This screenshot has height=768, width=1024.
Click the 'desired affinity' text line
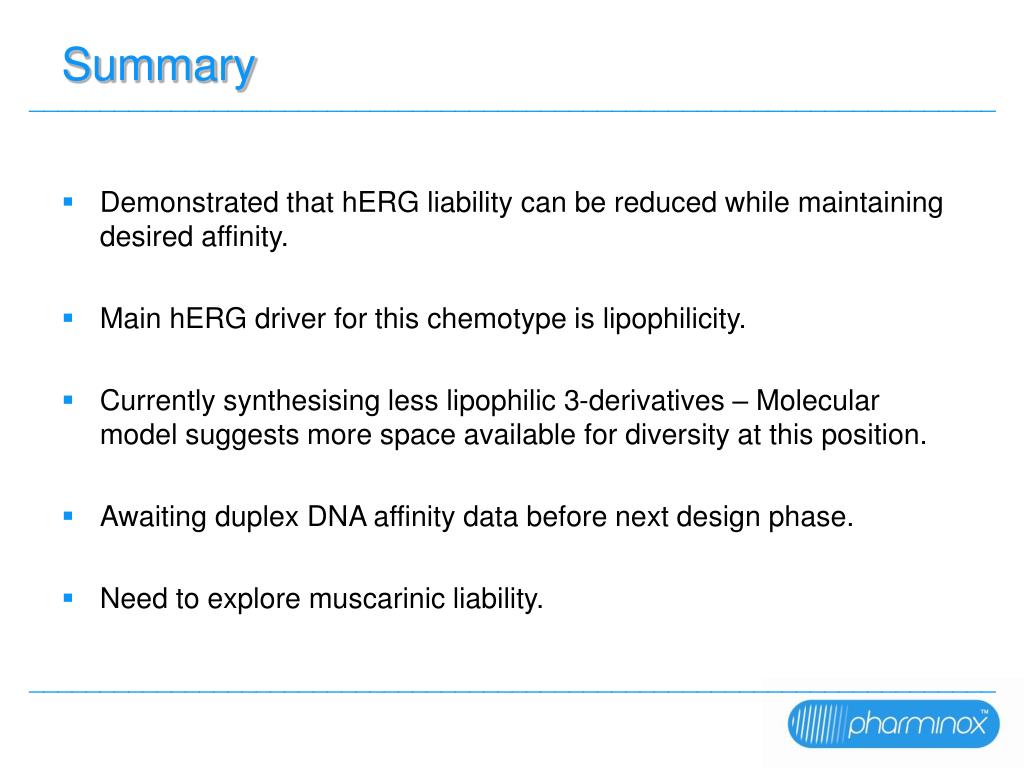click(194, 236)
